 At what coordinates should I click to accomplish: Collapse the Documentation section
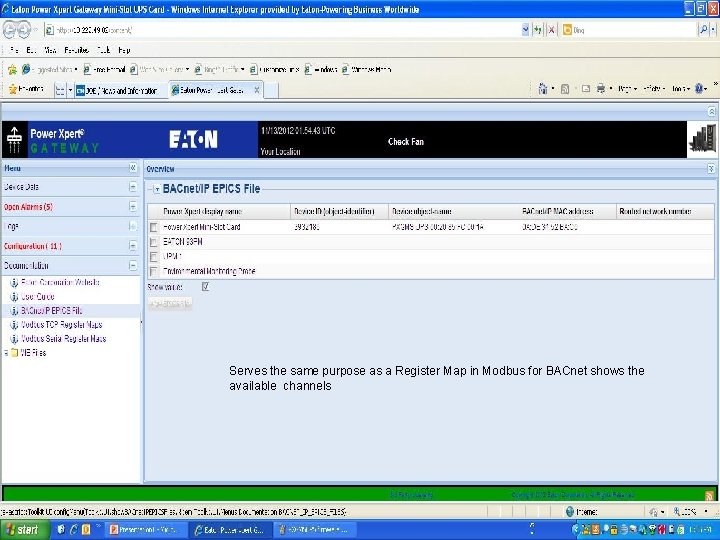[x=132, y=265]
